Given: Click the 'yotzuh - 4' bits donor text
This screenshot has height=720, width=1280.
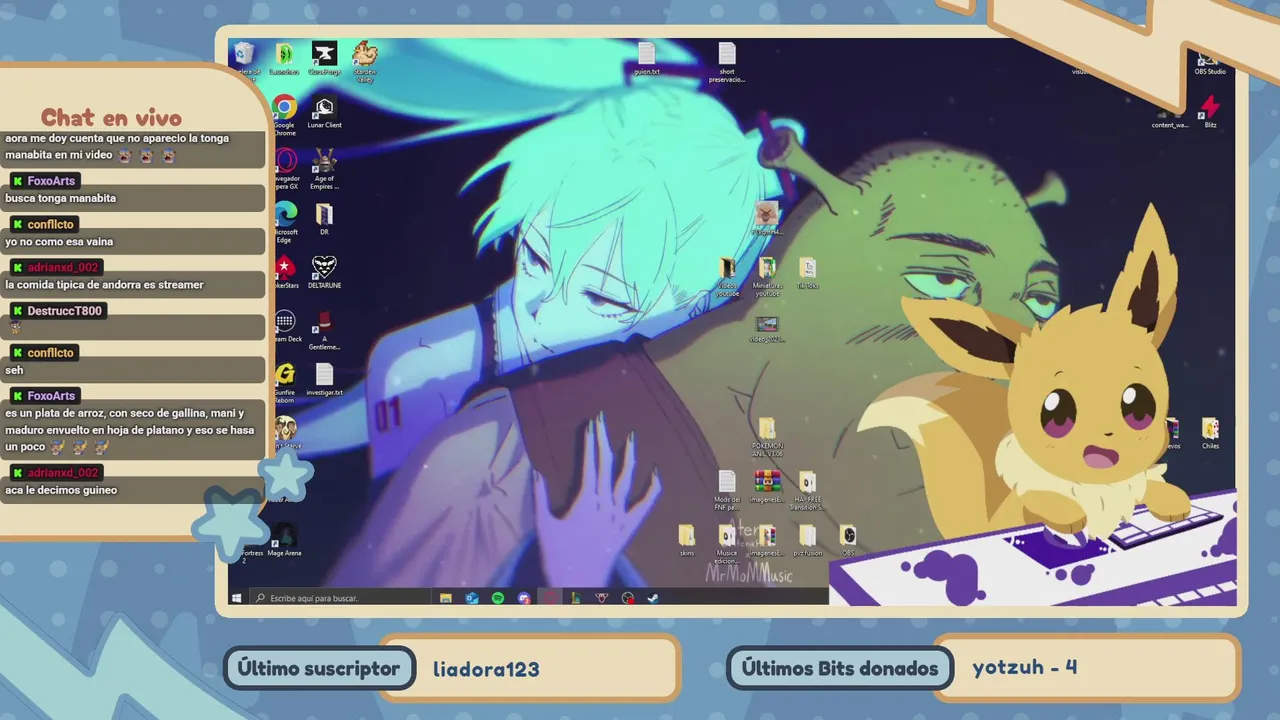Looking at the screenshot, I should point(1025,667).
